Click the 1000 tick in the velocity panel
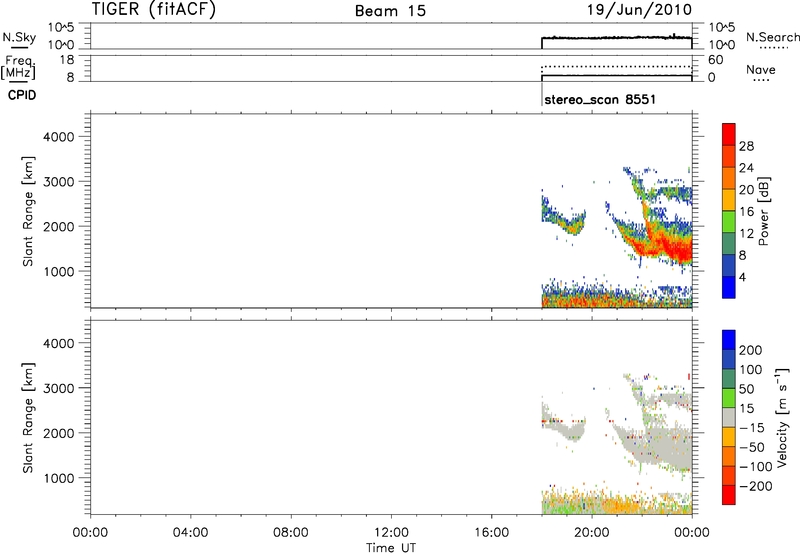This screenshot has height=554, width=800. (59, 478)
